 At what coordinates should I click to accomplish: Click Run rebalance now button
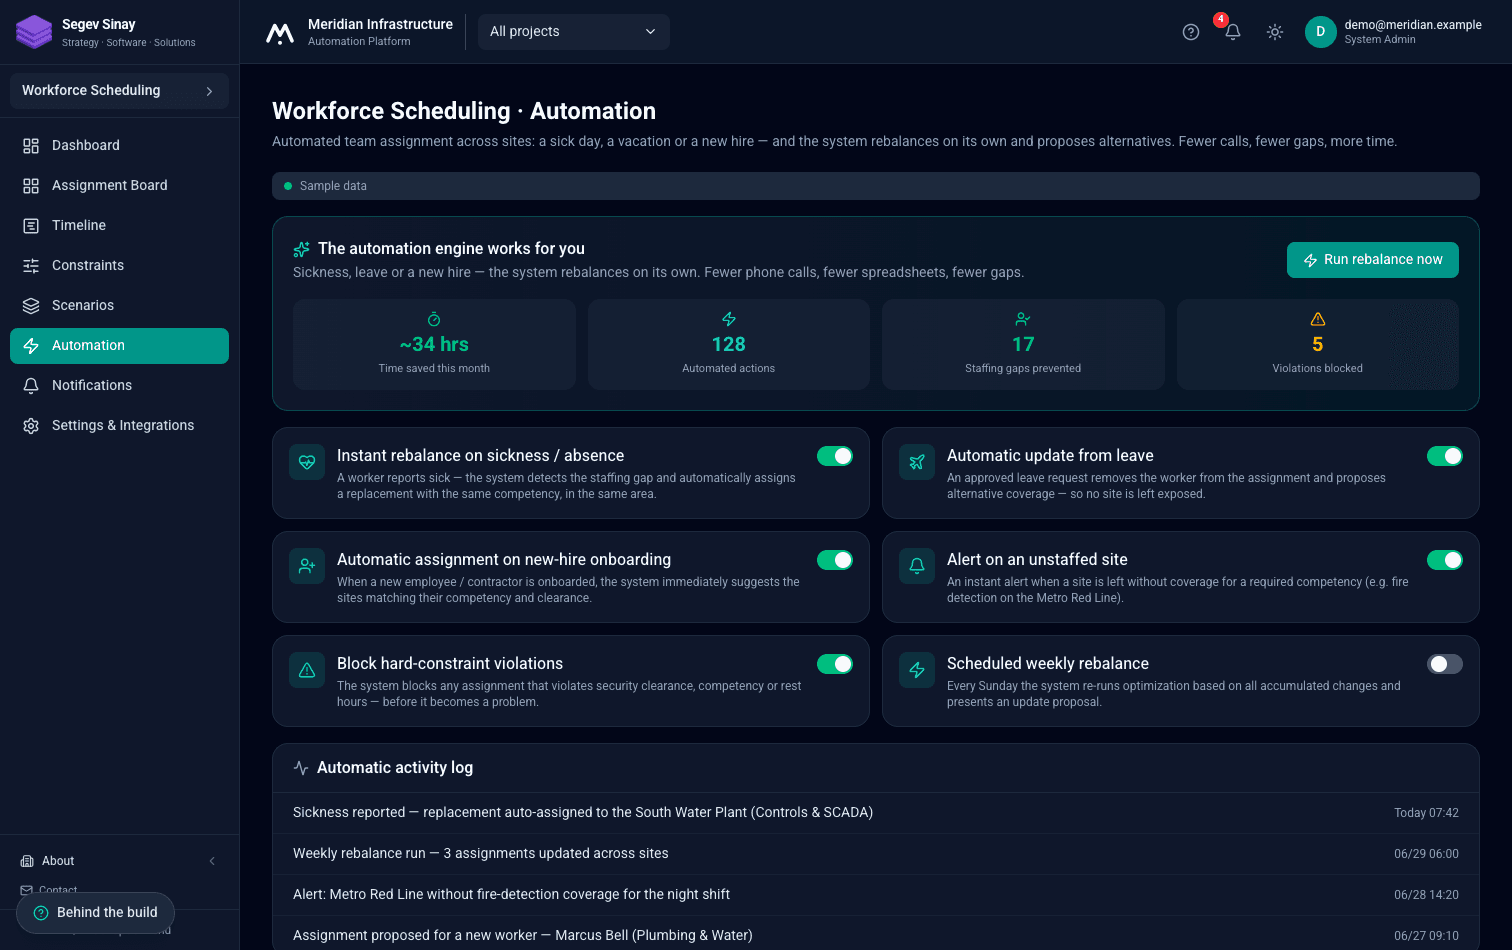tap(1372, 260)
